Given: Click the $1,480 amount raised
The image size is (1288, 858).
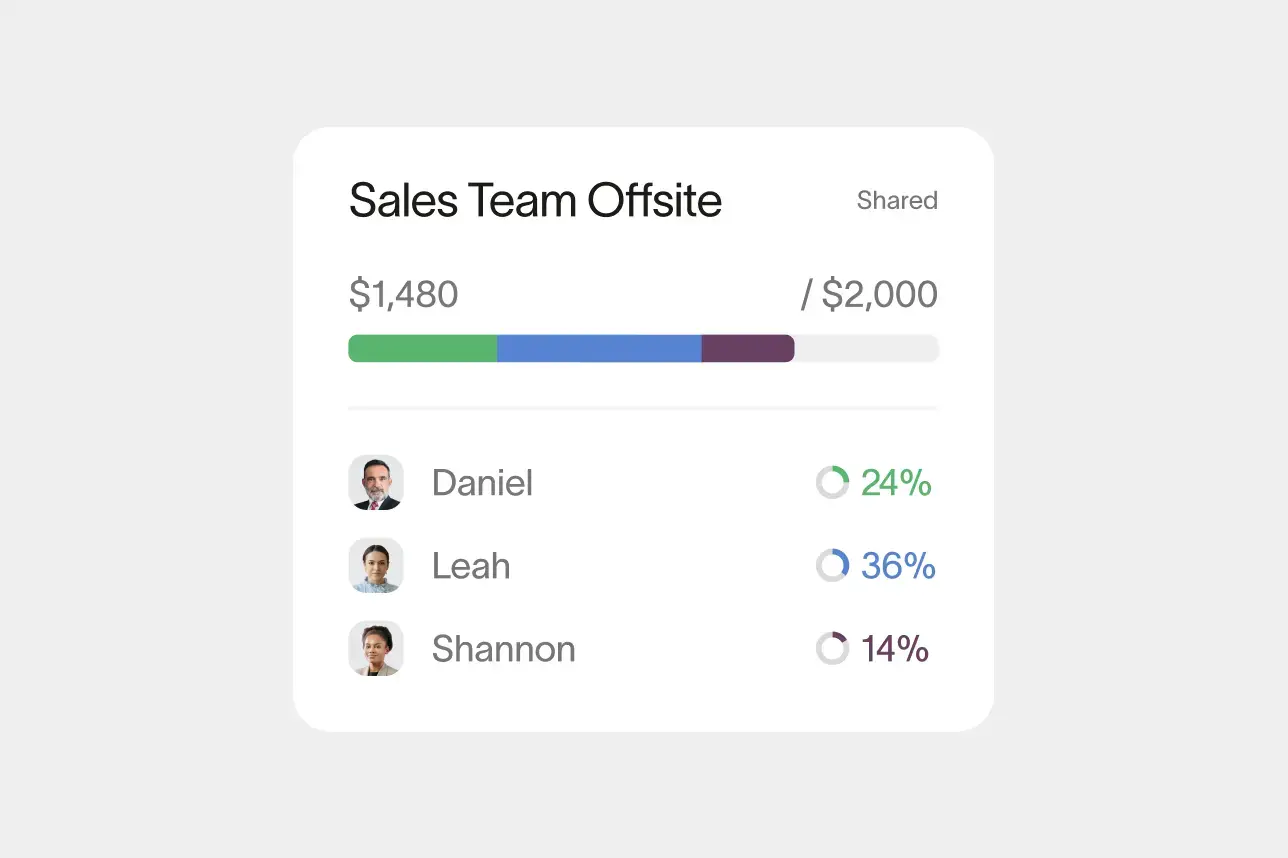Looking at the screenshot, I should (403, 293).
